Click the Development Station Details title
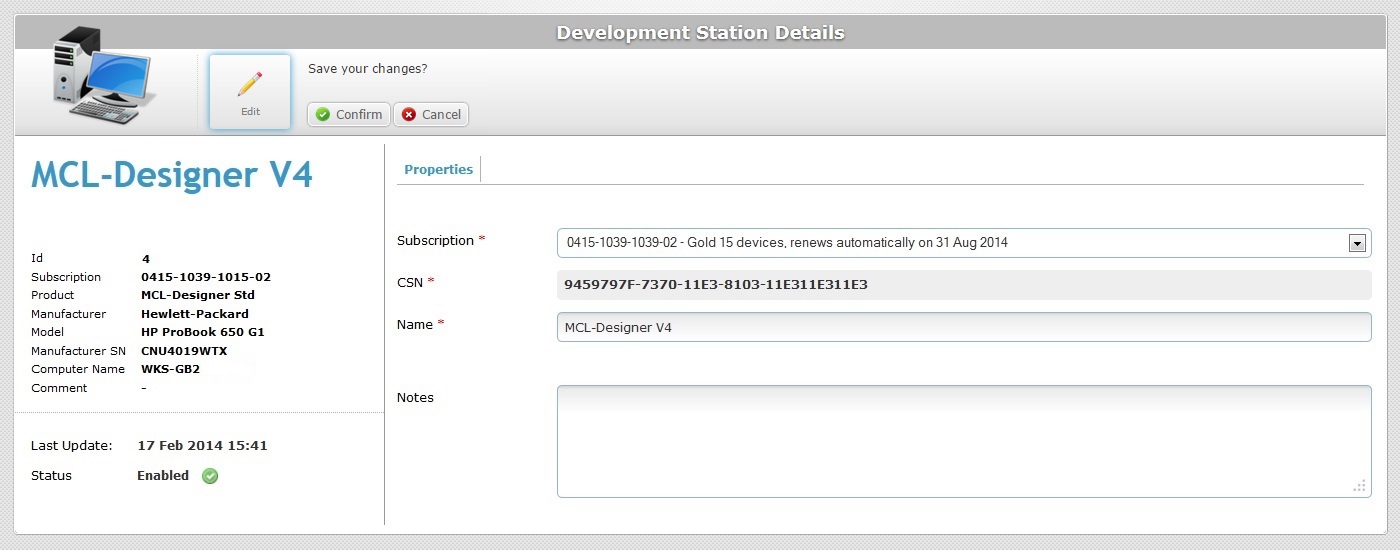The width and height of the screenshot is (1400, 550). [x=700, y=33]
